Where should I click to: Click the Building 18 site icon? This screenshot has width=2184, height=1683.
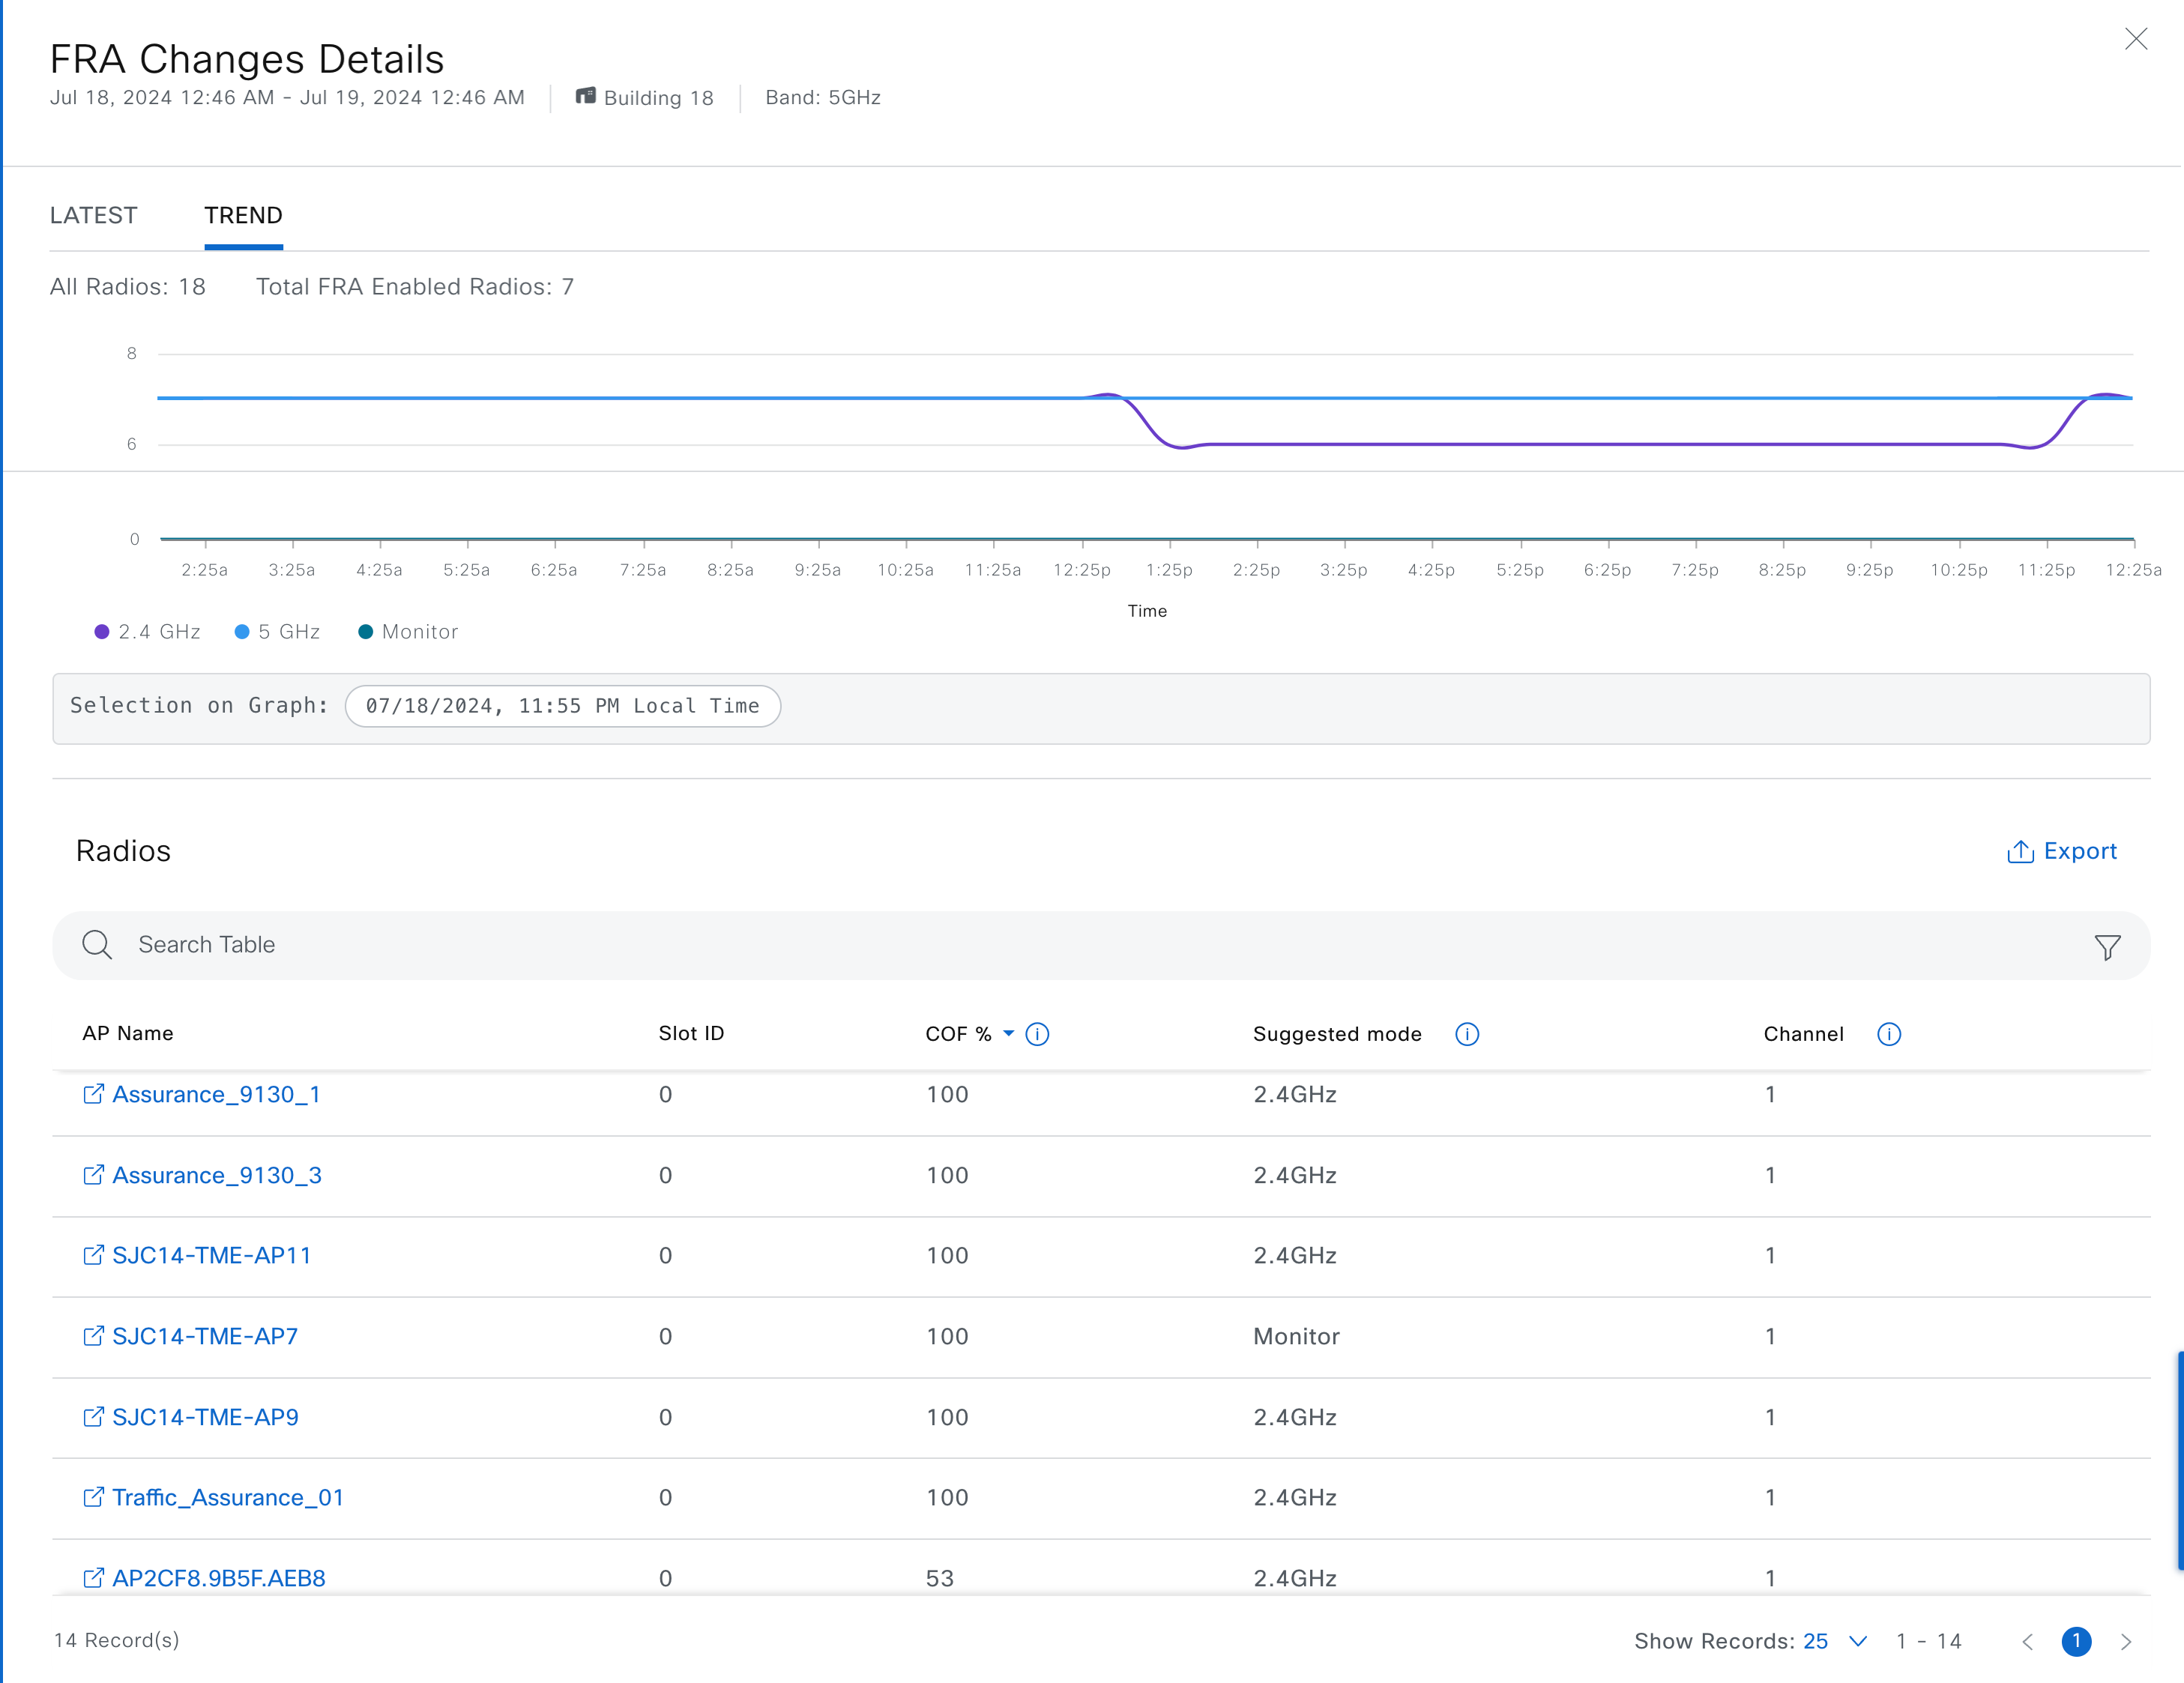(586, 97)
